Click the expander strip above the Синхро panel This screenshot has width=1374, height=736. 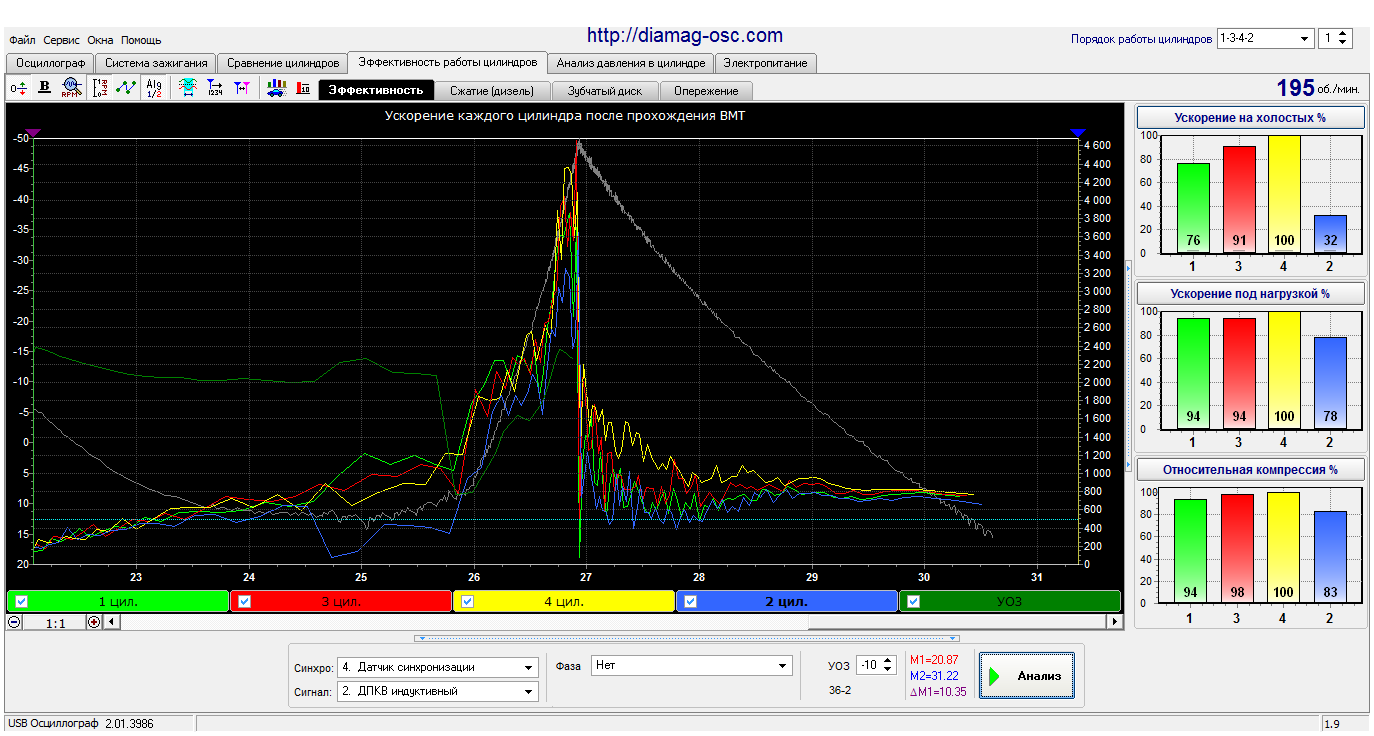[687, 638]
